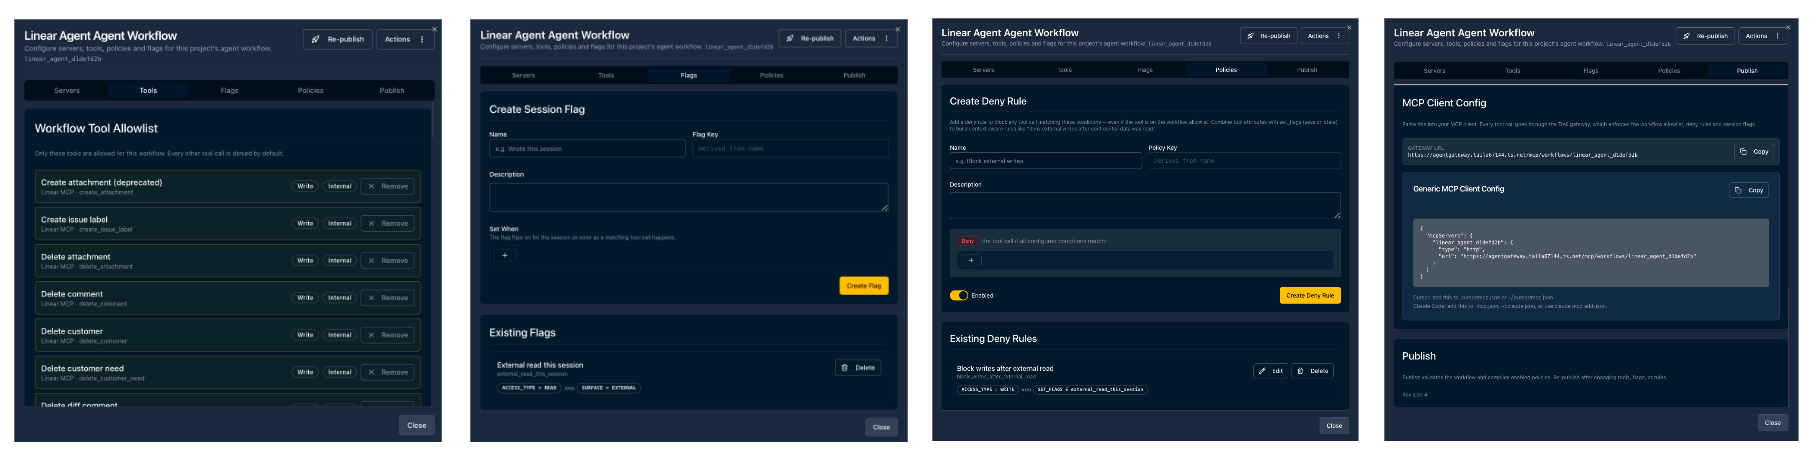Select the active Tools tab in the Tools dialog
The width and height of the screenshot is (1816, 456).
[148, 90]
